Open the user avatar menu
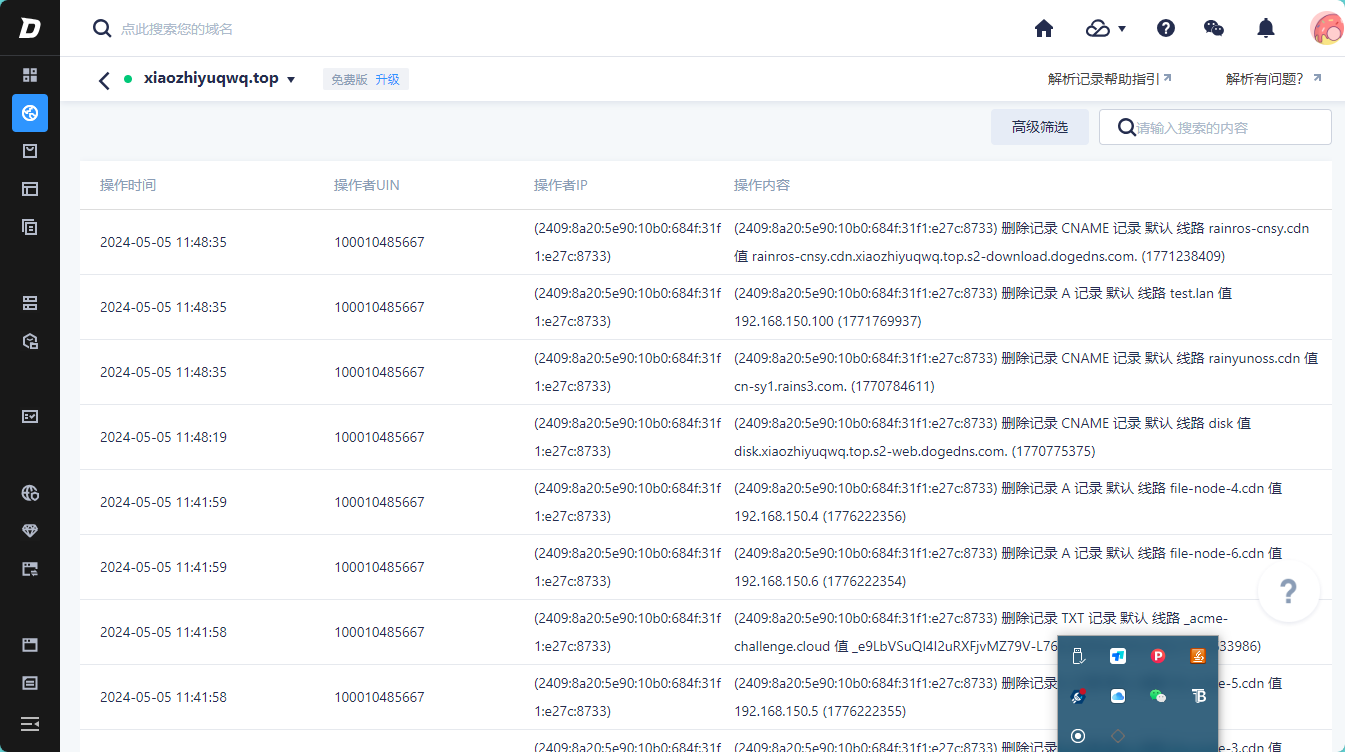Viewport: 1345px width, 752px height. click(x=1327, y=28)
